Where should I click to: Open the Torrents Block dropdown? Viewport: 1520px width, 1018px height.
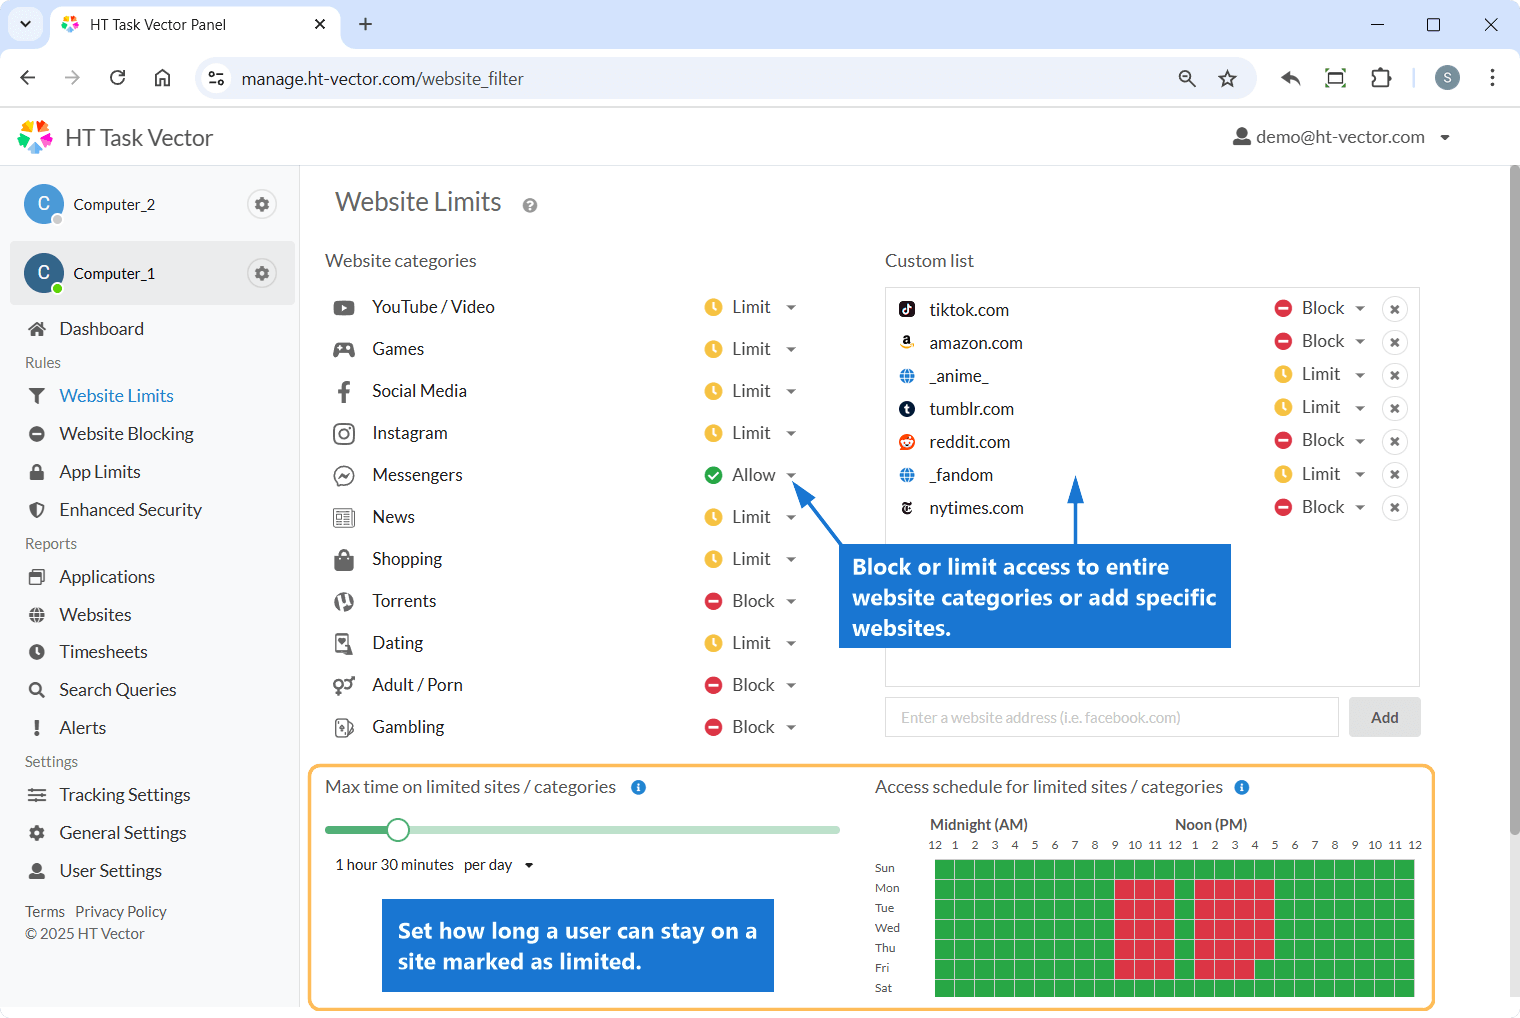(x=791, y=601)
